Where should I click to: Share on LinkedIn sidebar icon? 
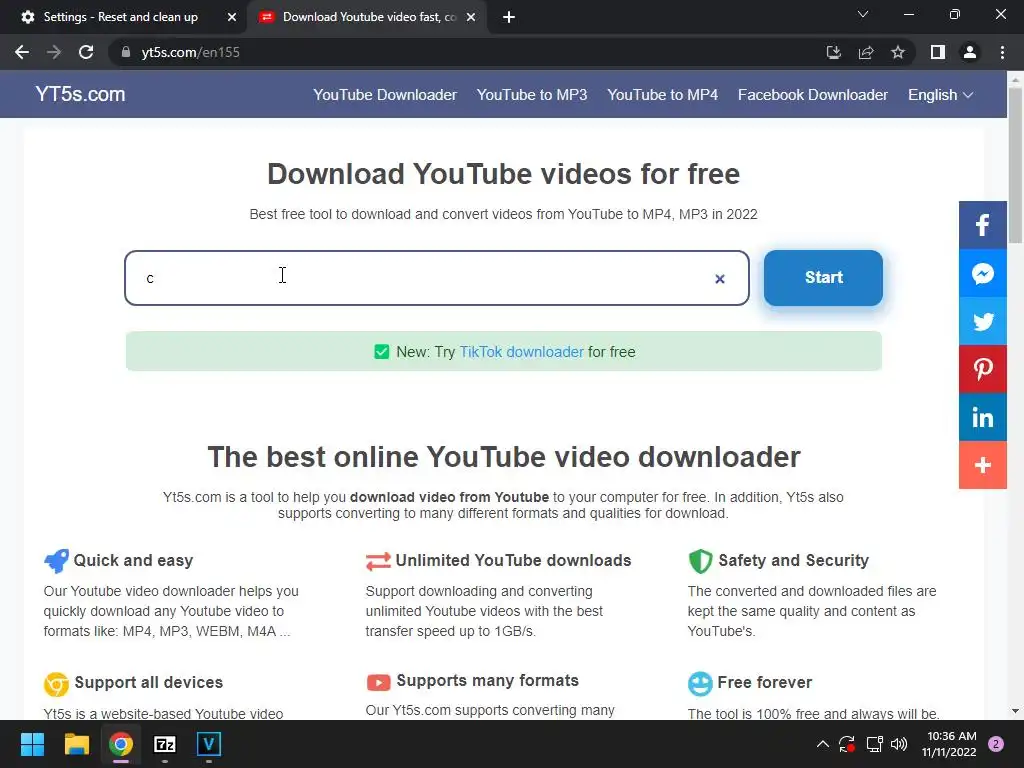(x=982, y=417)
